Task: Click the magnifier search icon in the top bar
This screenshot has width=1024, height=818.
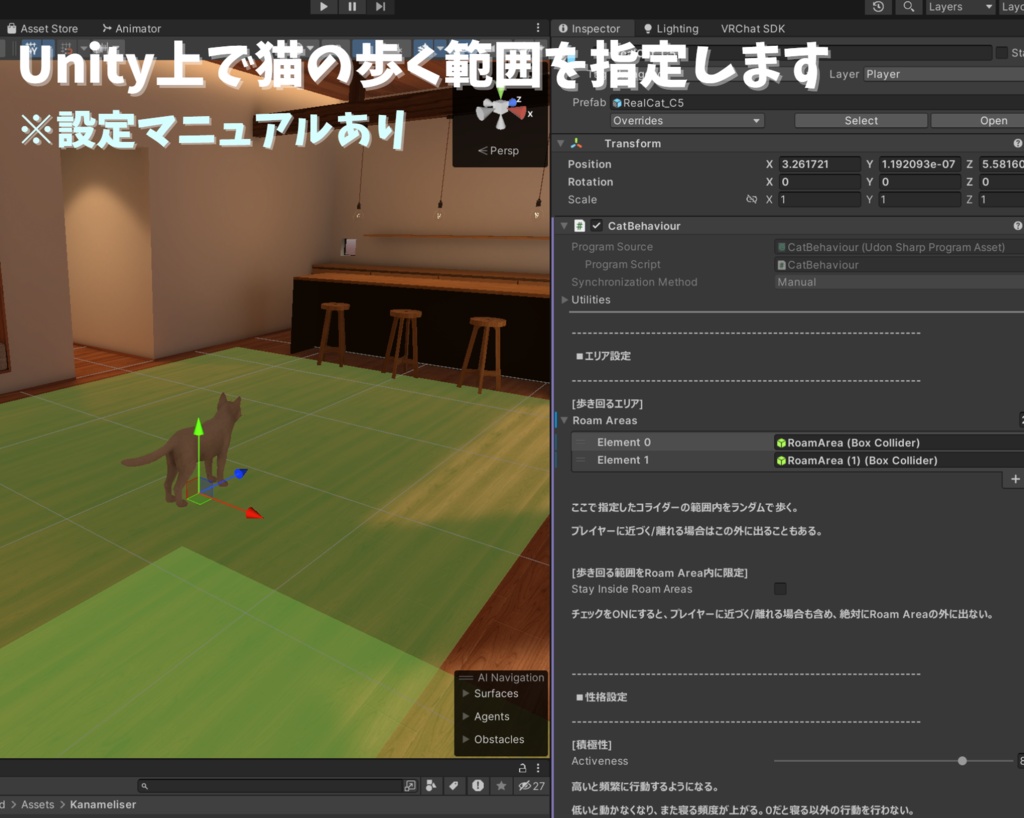Action: [x=908, y=7]
